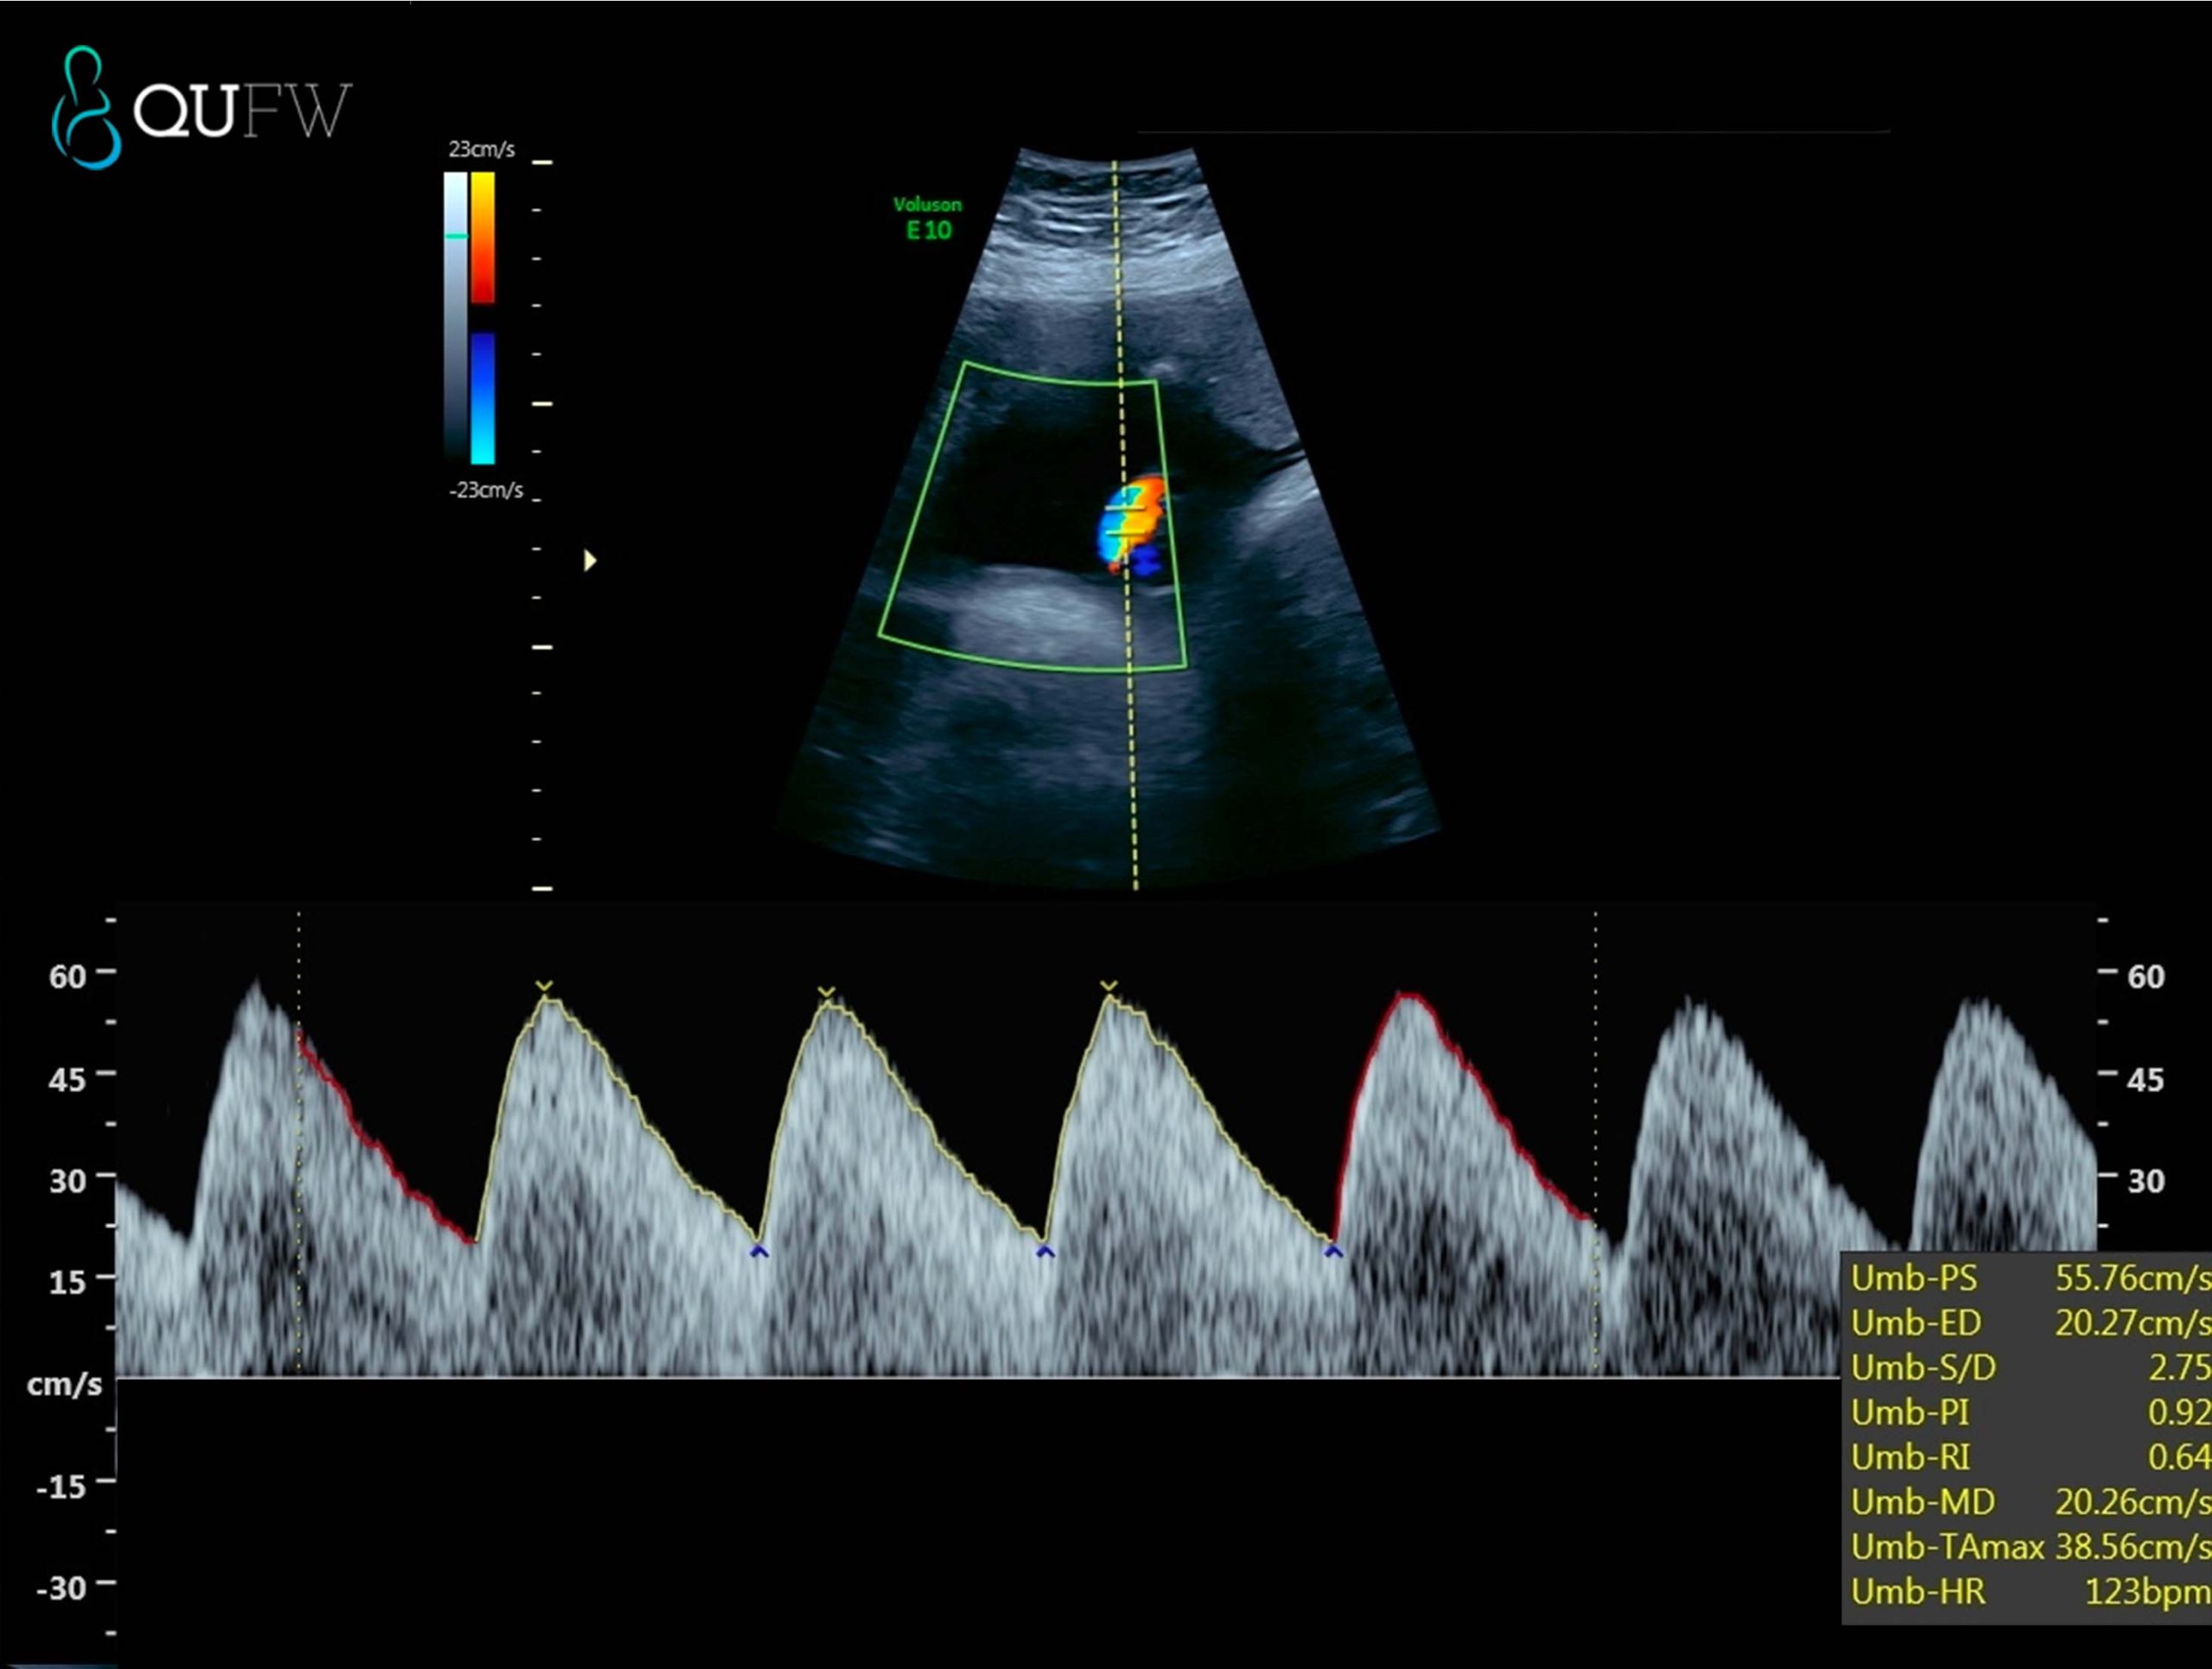Click the red-yellow color Doppler scale bar
The image size is (2212, 1669).
tap(482, 237)
